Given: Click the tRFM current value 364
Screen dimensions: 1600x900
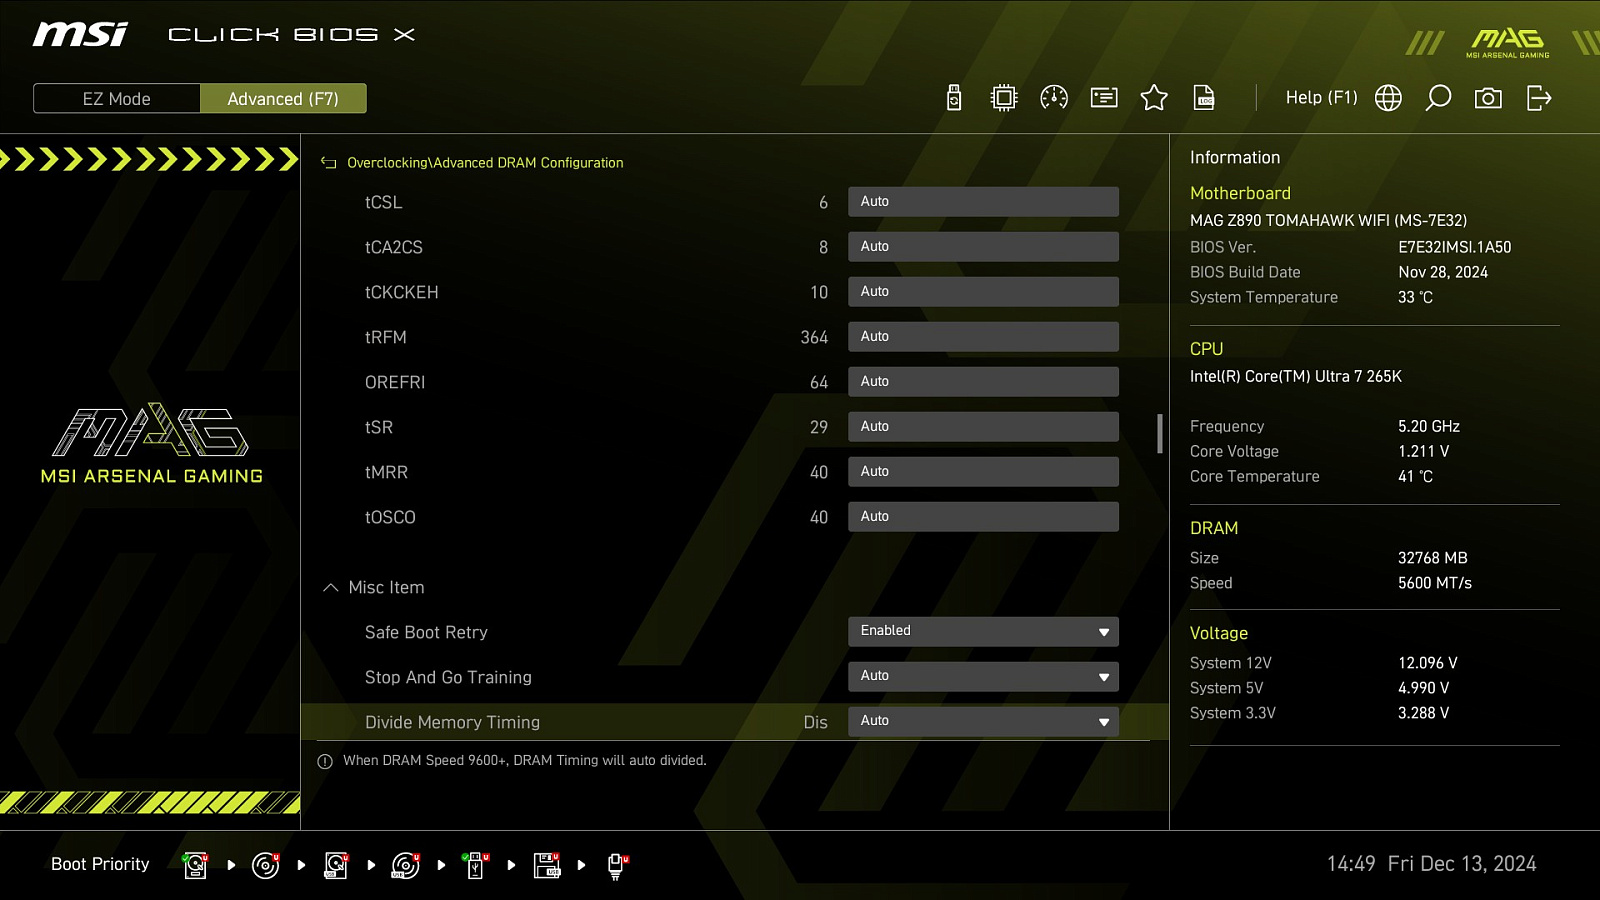Looking at the screenshot, I should tap(814, 338).
